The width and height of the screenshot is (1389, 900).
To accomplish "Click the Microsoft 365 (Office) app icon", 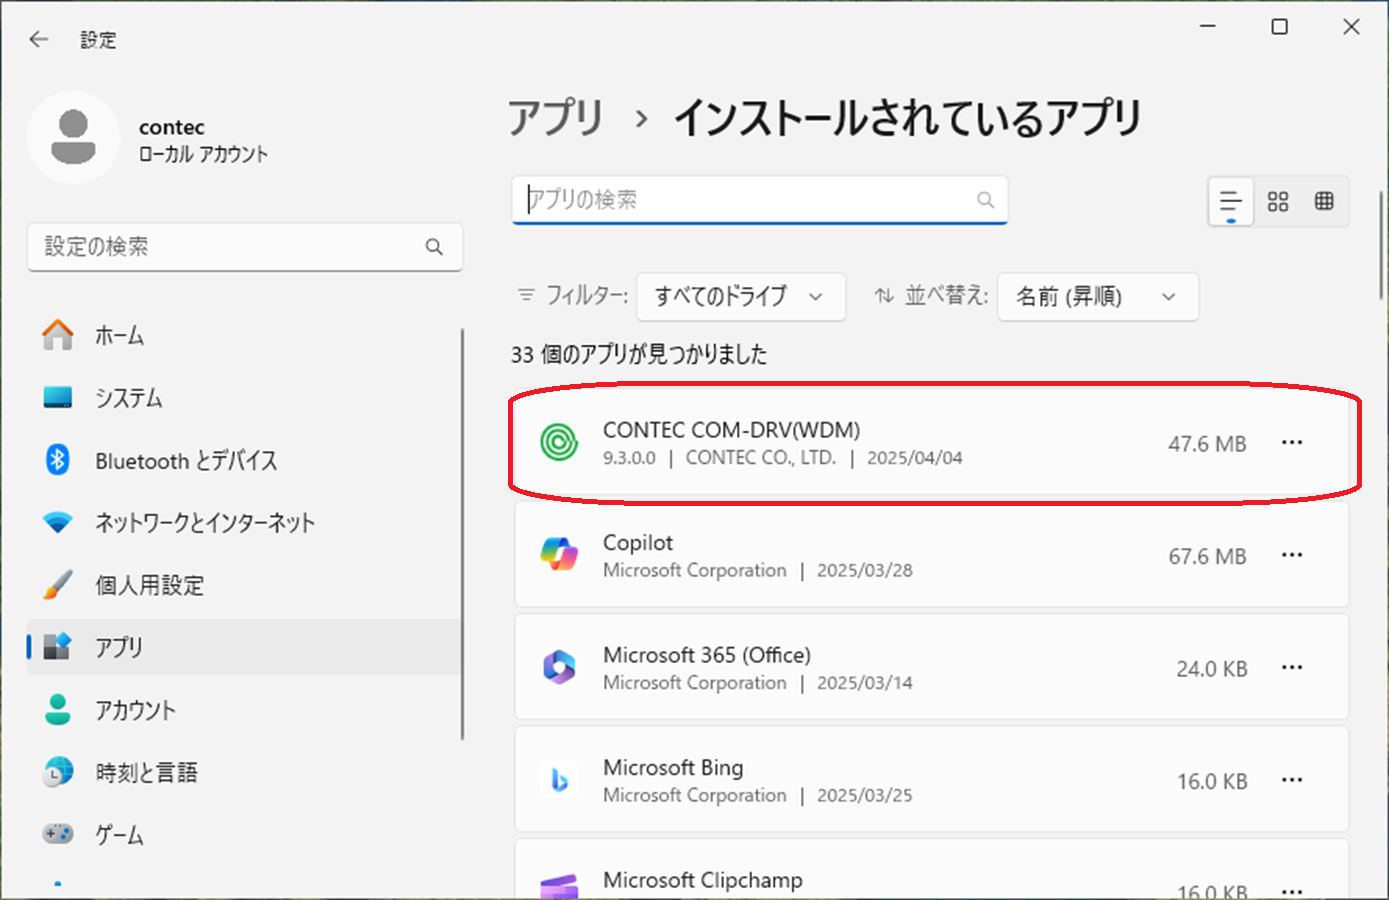I will [559, 667].
